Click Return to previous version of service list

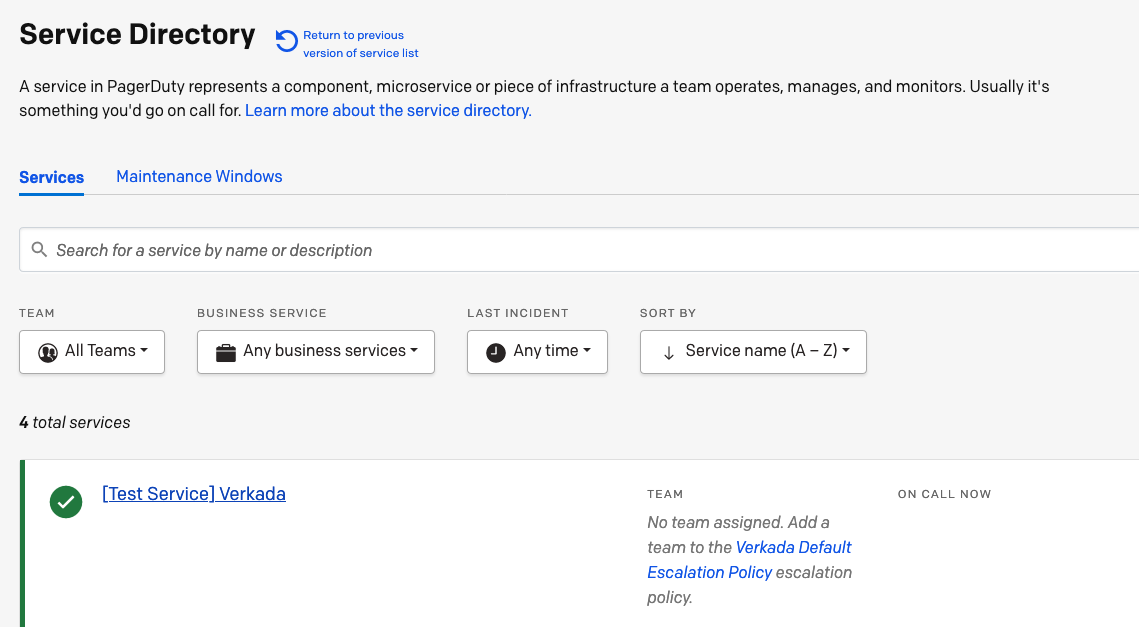pos(360,44)
